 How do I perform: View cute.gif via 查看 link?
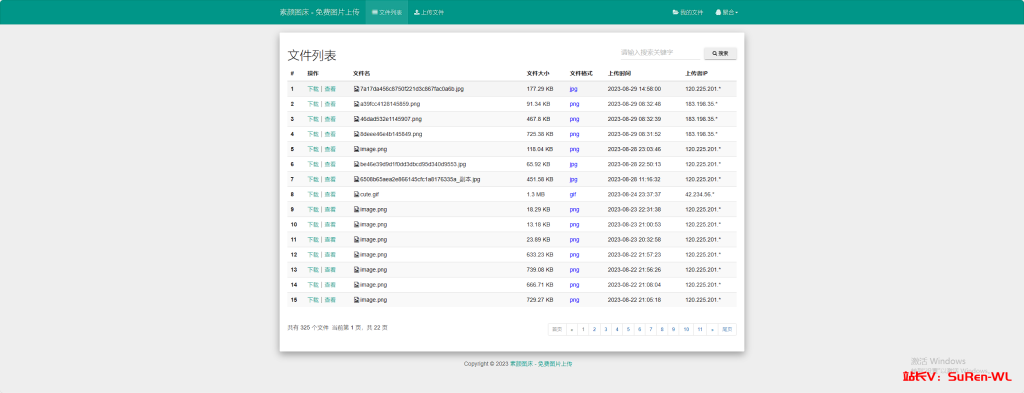[x=330, y=194]
